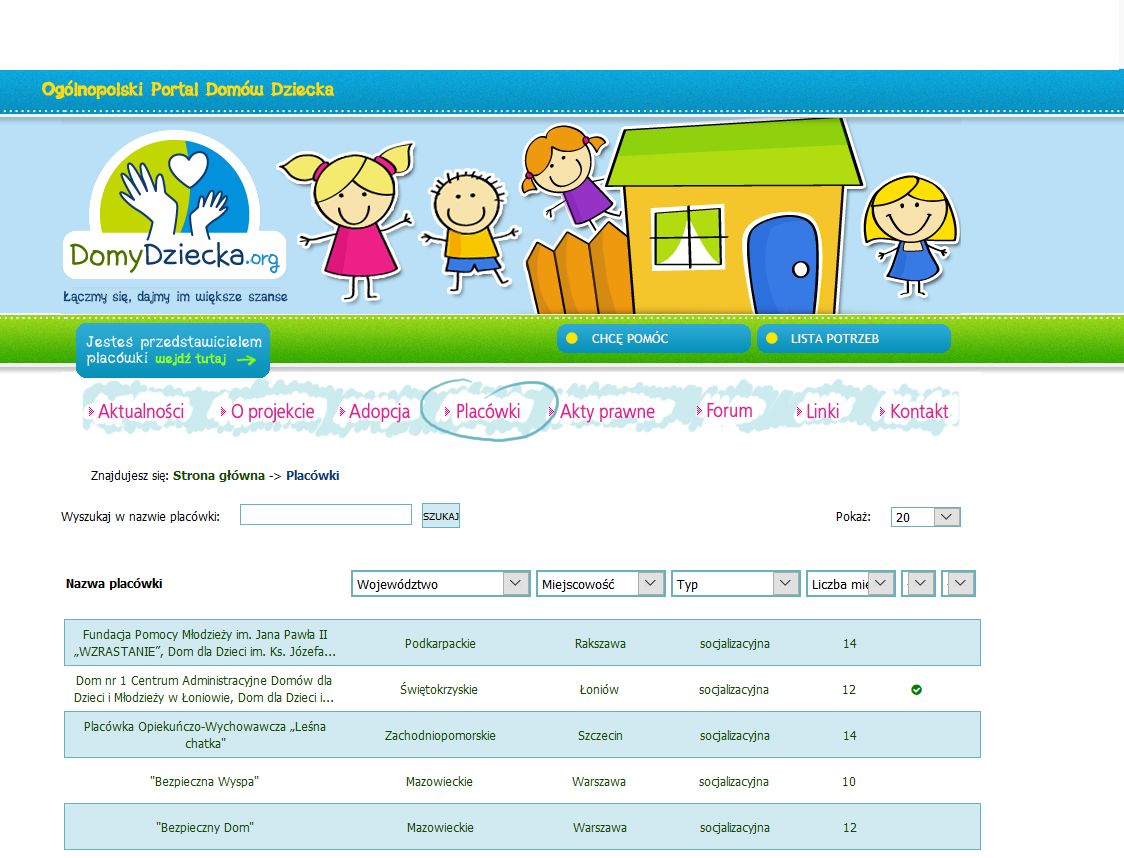The height and width of the screenshot is (858, 1124).
Task: Click Mazowieckie in the Bezpieczna Wyspa row
Action: coord(439,781)
